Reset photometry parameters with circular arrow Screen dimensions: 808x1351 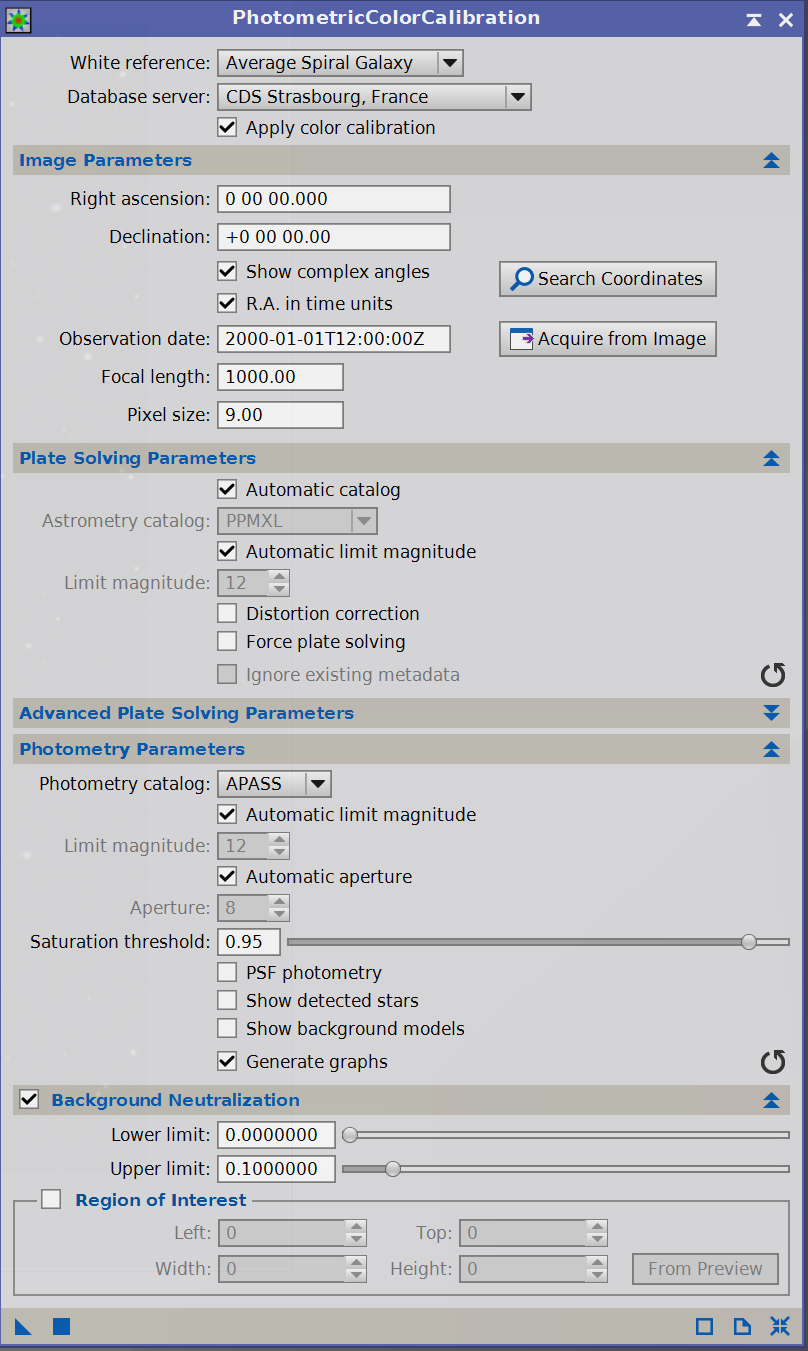click(773, 1061)
